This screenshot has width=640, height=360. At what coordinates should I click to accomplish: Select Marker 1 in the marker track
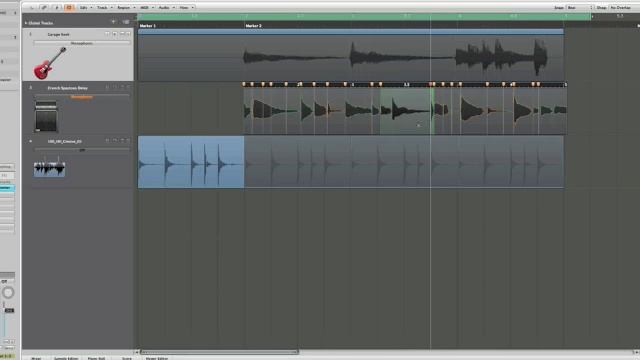pos(148,26)
